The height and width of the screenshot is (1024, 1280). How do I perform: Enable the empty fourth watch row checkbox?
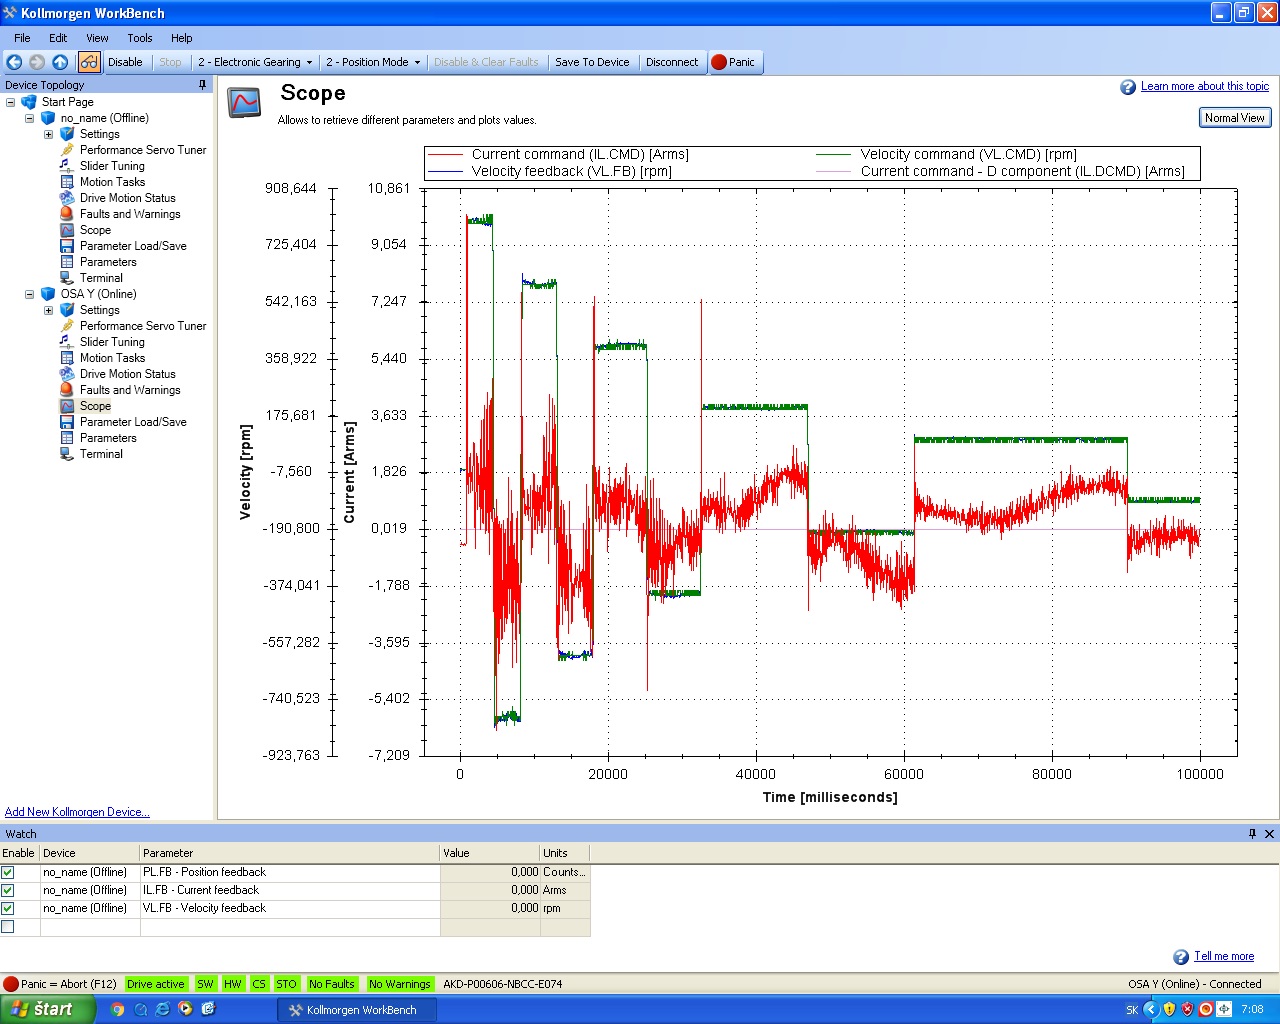pos(8,927)
